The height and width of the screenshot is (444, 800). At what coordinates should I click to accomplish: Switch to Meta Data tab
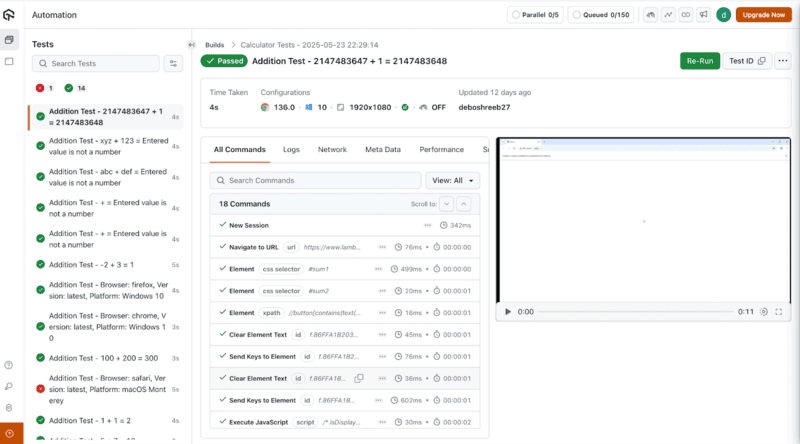point(383,150)
